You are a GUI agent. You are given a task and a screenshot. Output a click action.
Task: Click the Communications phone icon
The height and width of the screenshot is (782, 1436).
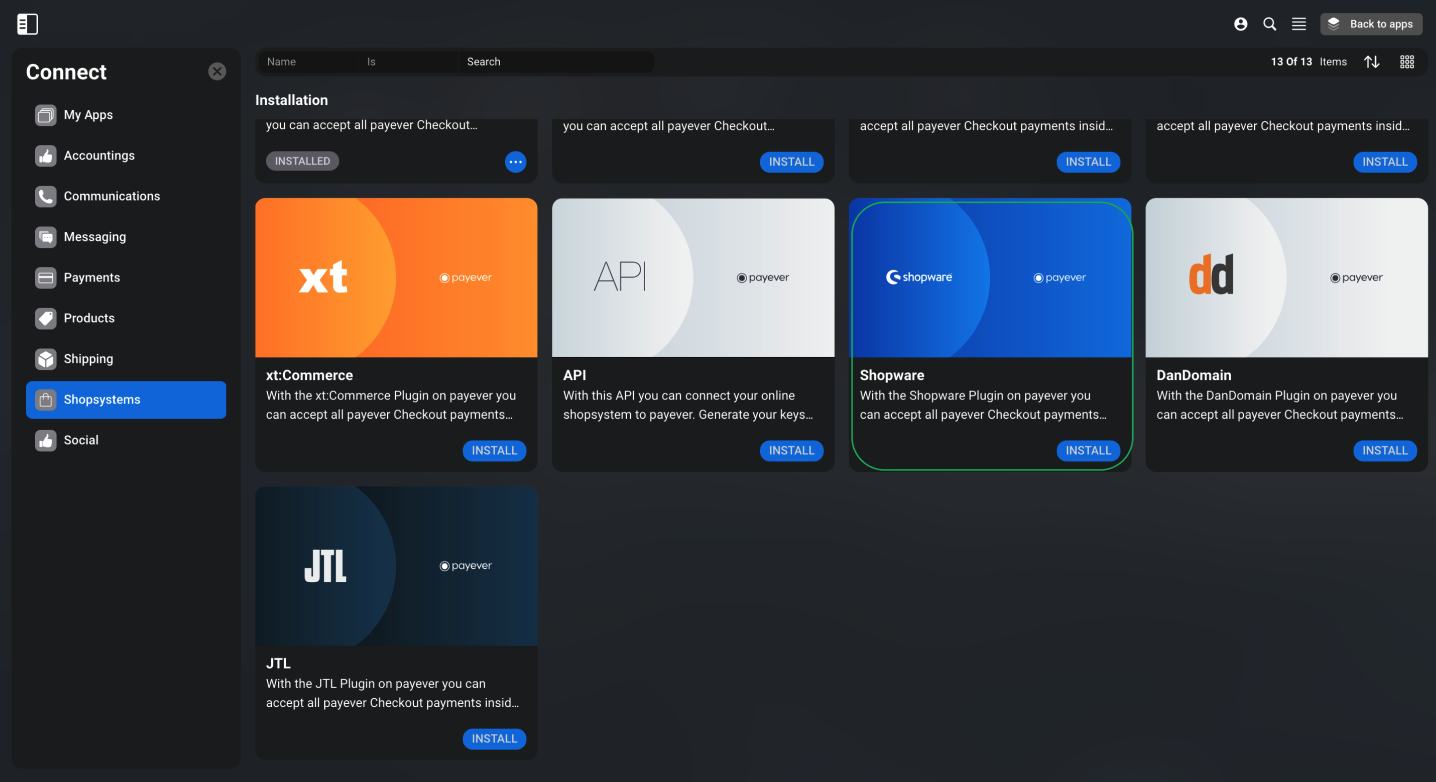[45, 196]
